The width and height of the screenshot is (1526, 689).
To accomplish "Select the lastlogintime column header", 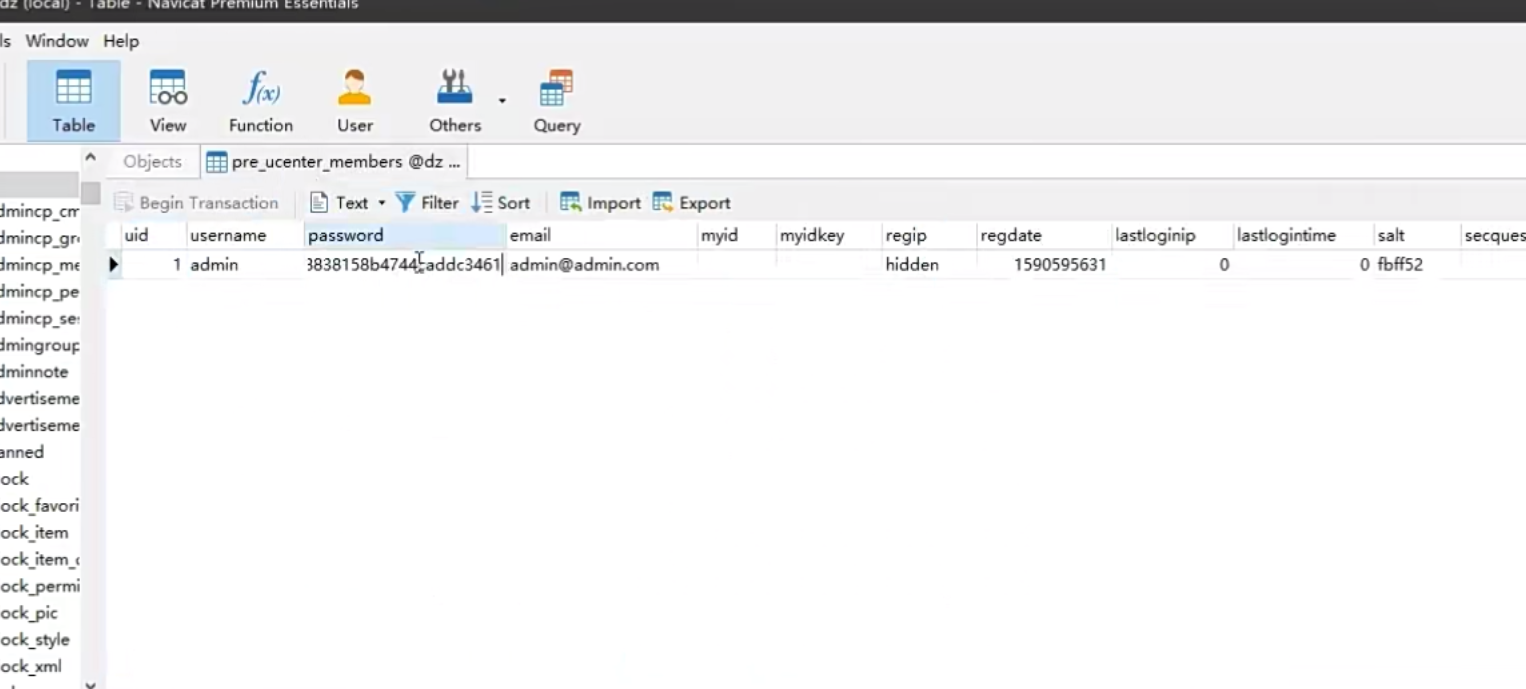I will (1302, 236).
